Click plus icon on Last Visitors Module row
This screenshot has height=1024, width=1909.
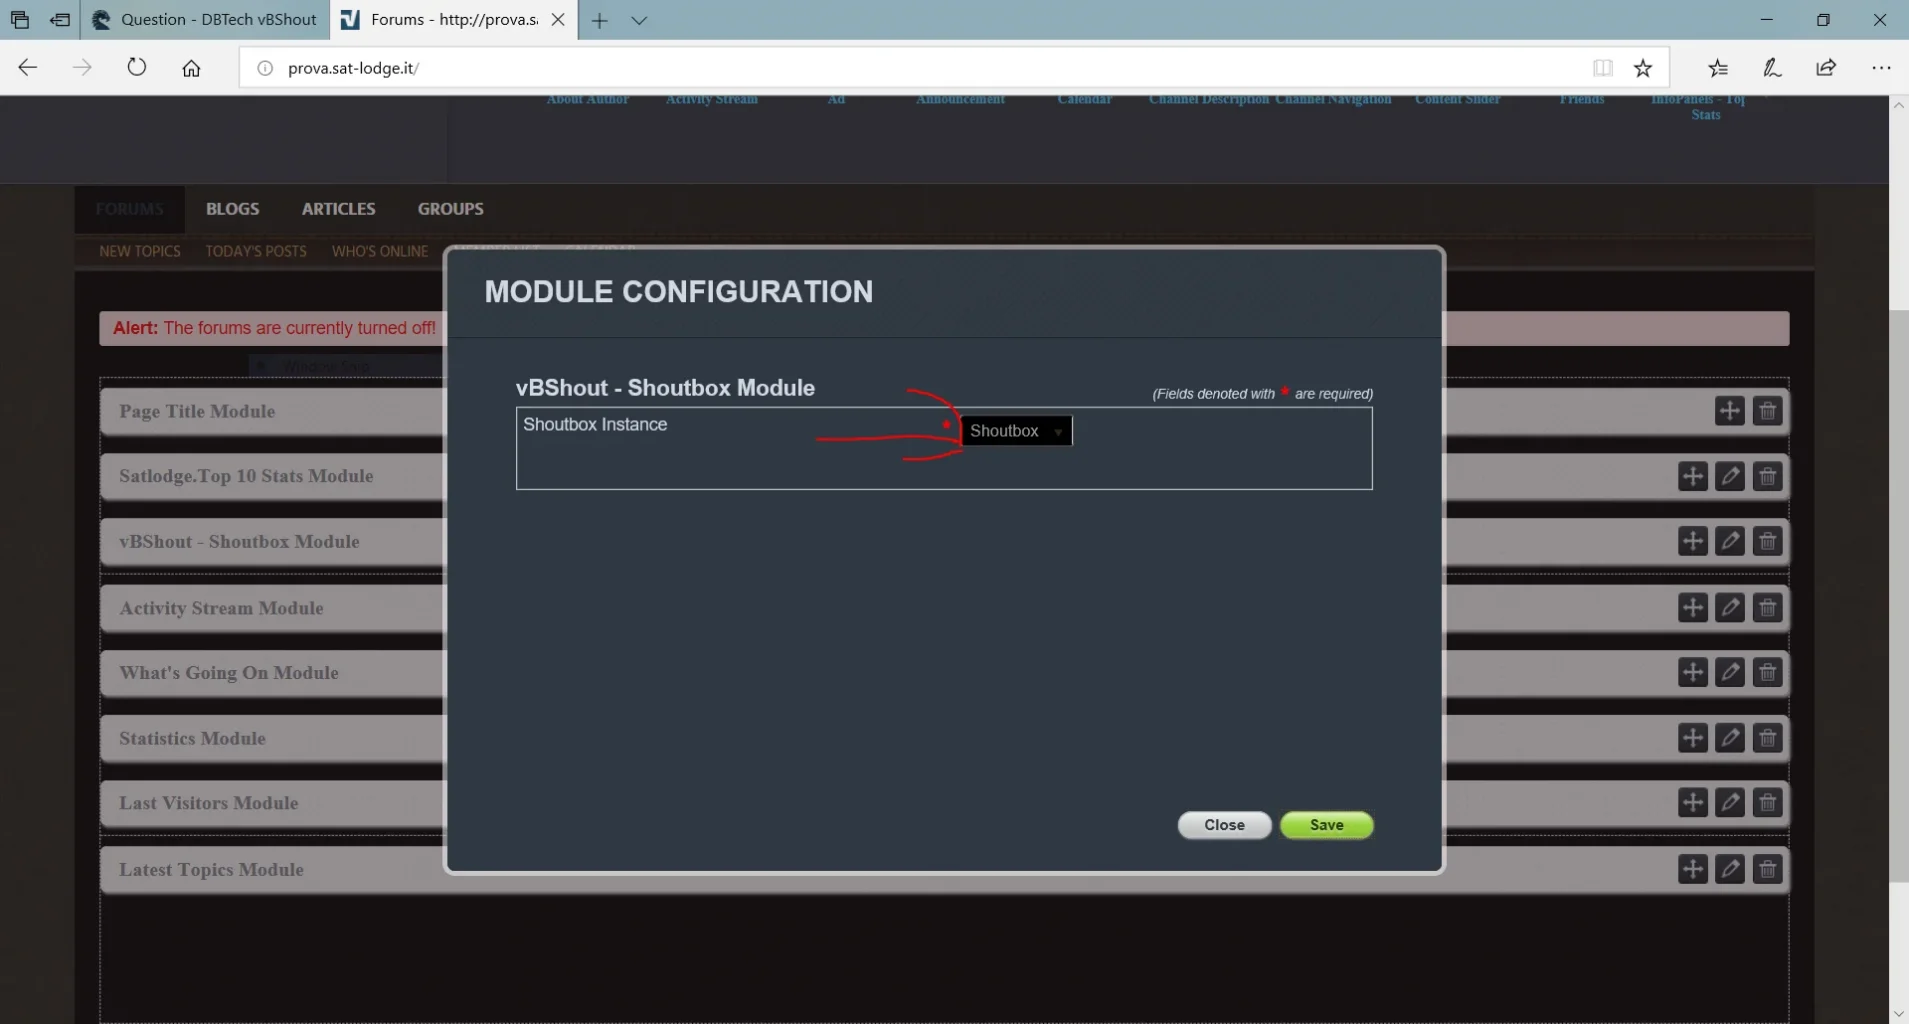[1692, 802]
